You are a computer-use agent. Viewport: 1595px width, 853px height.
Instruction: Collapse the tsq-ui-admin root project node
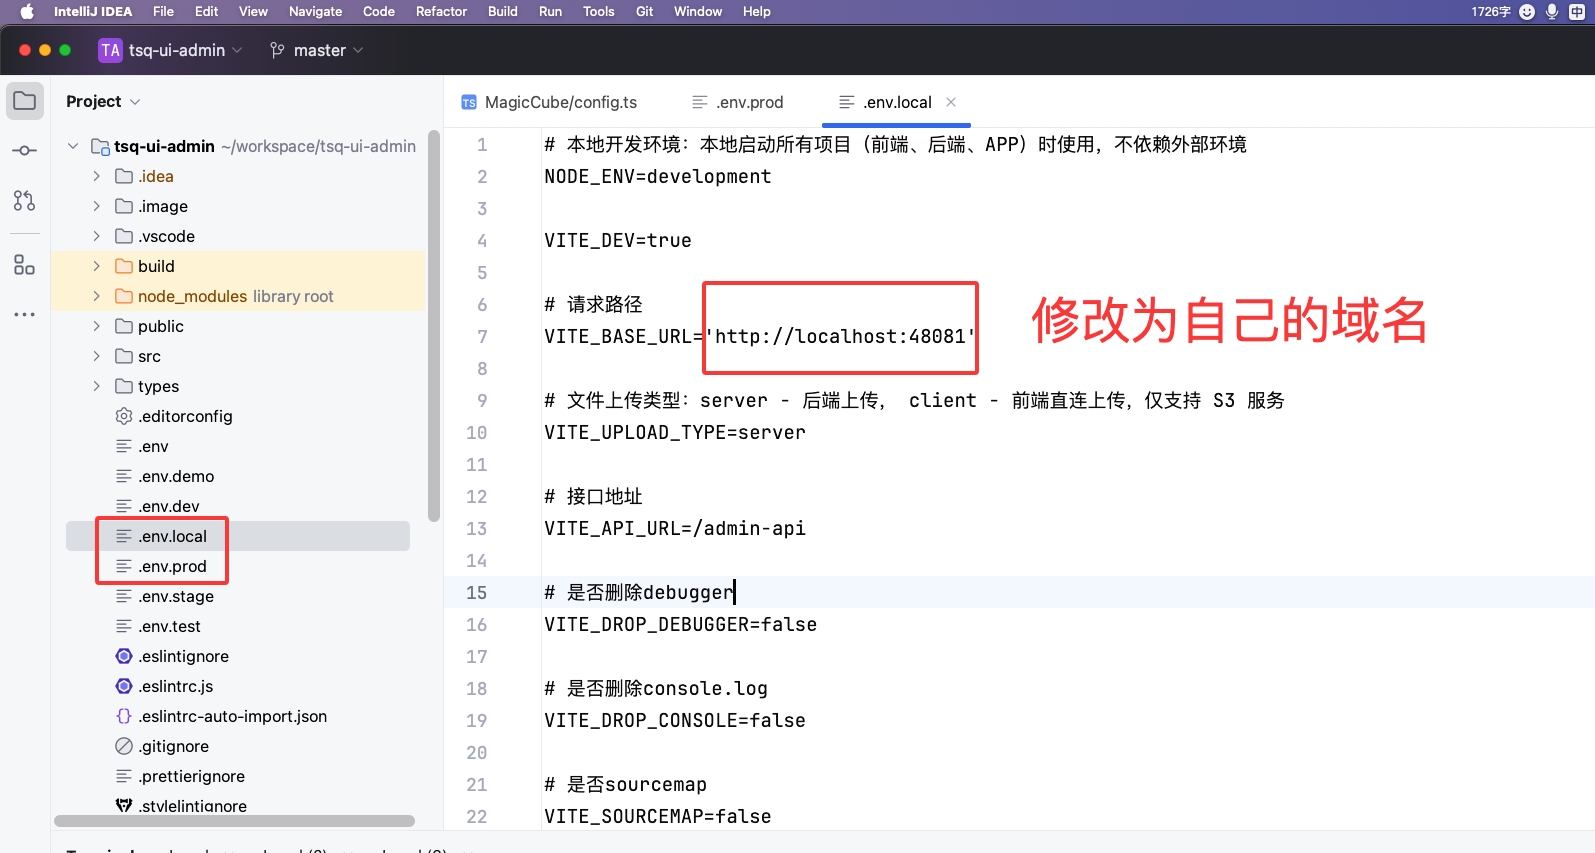(73, 146)
